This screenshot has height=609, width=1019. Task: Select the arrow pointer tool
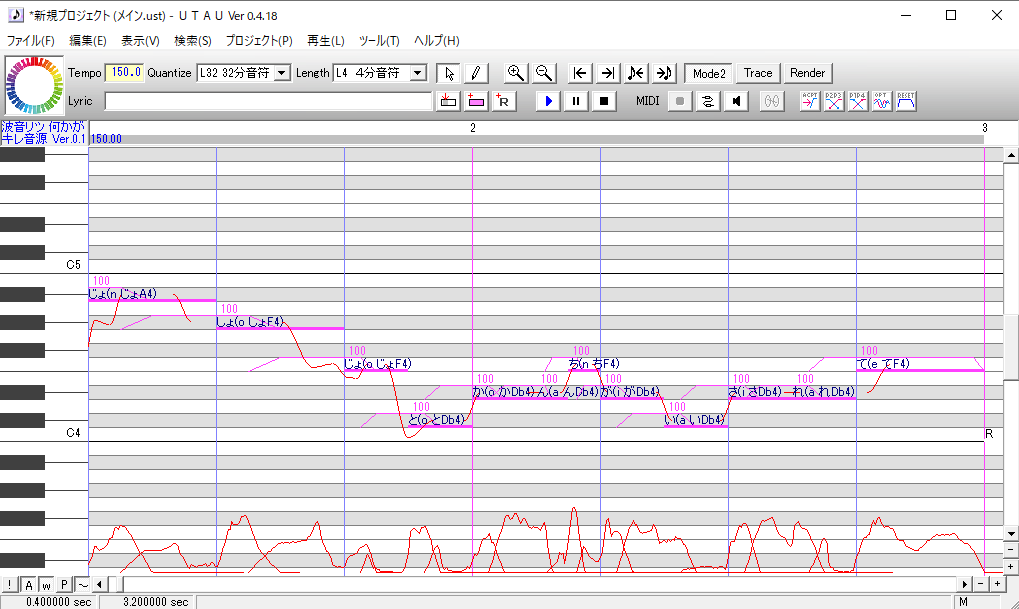[x=448, y=73]
